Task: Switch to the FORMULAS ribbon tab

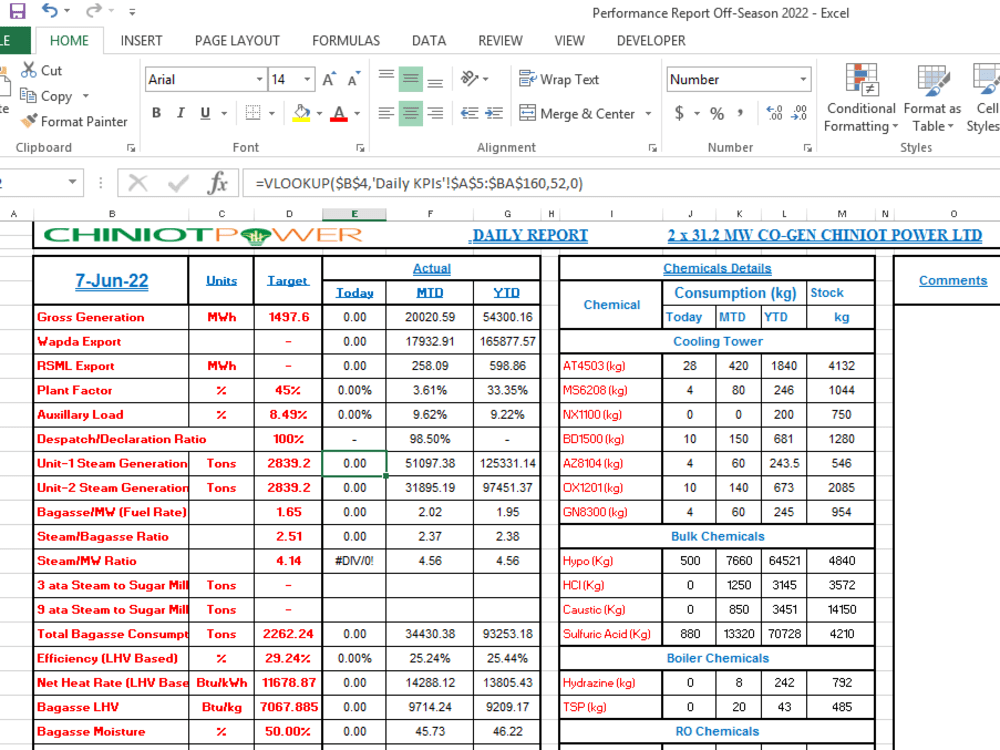Action: click(x=345, y=41)
